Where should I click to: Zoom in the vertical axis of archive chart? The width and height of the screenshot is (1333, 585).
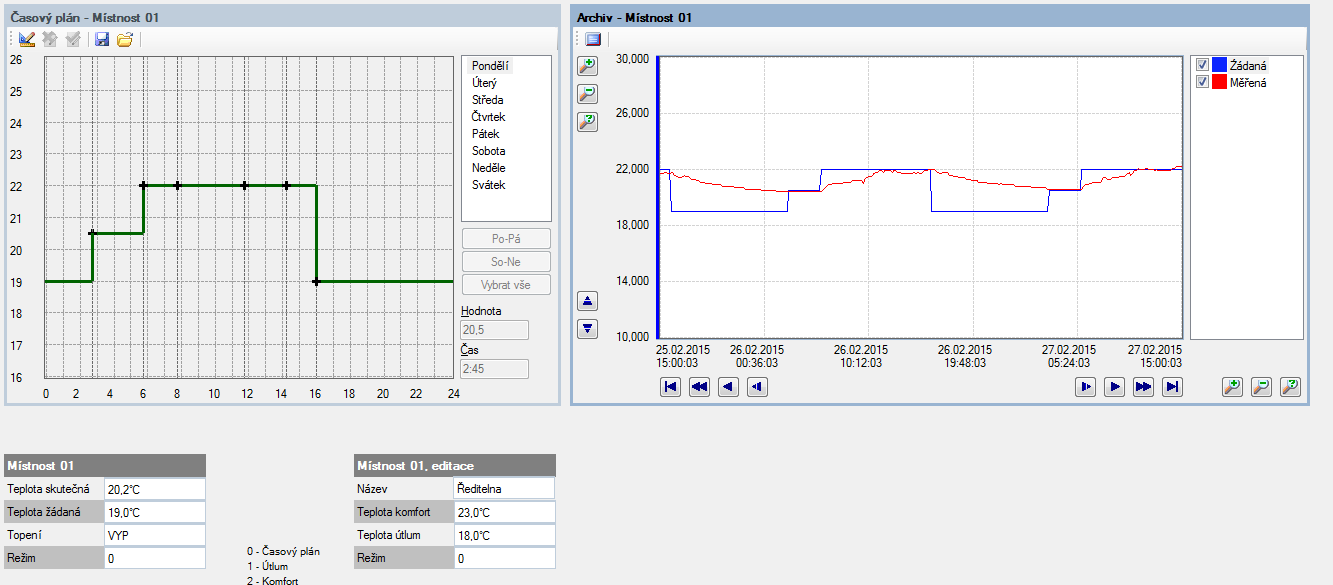(588, 65)
